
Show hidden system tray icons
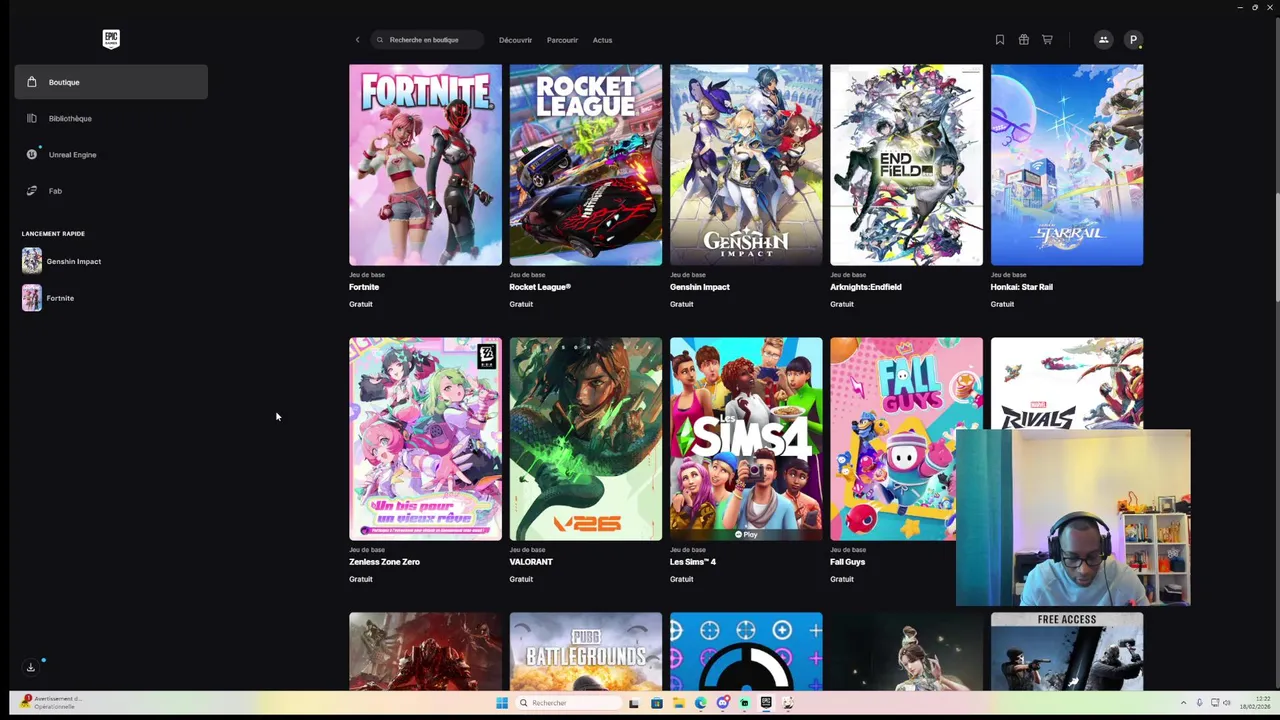coord(1184,703)
